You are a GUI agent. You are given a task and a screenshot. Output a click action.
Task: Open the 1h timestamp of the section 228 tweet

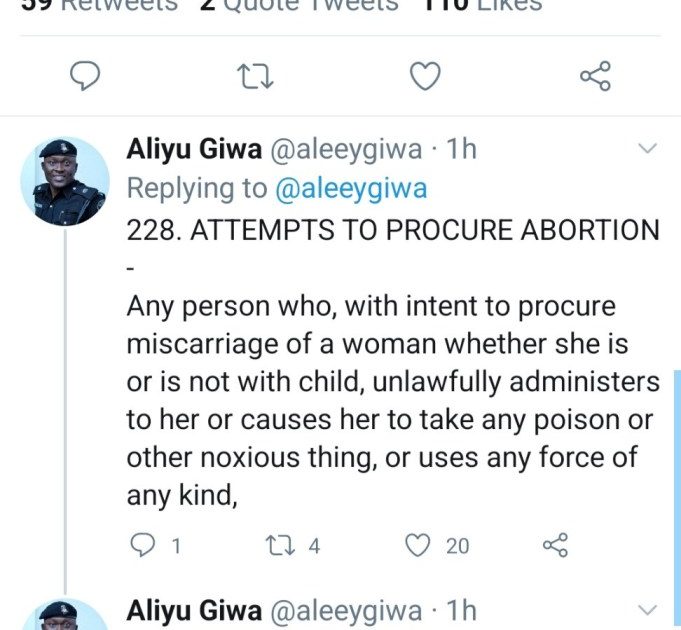461,150
